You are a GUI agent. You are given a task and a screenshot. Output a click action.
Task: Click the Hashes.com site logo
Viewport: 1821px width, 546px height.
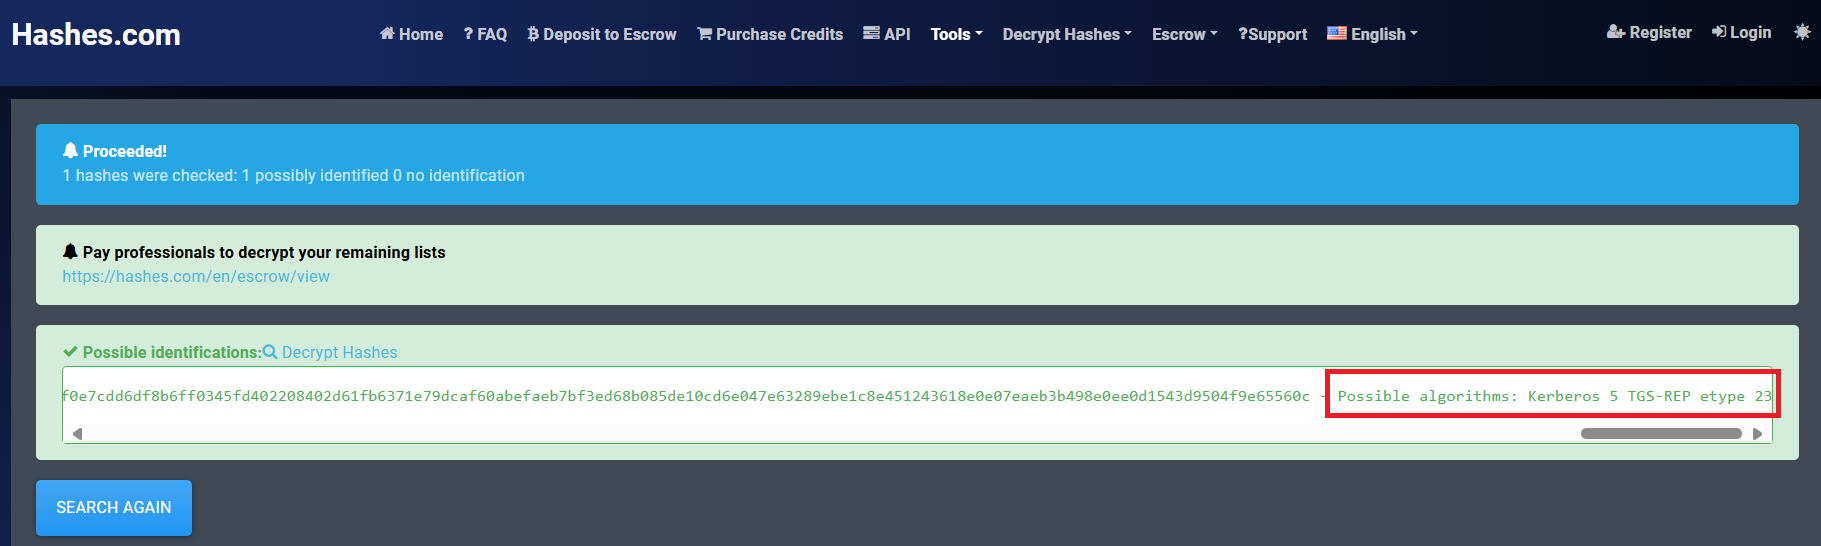pos(96,35)
